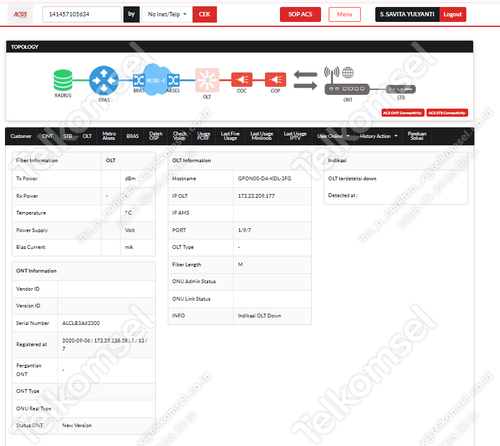The image size is (500, 446).
Task: Click the ONT Information header
Action: (36, 271)
